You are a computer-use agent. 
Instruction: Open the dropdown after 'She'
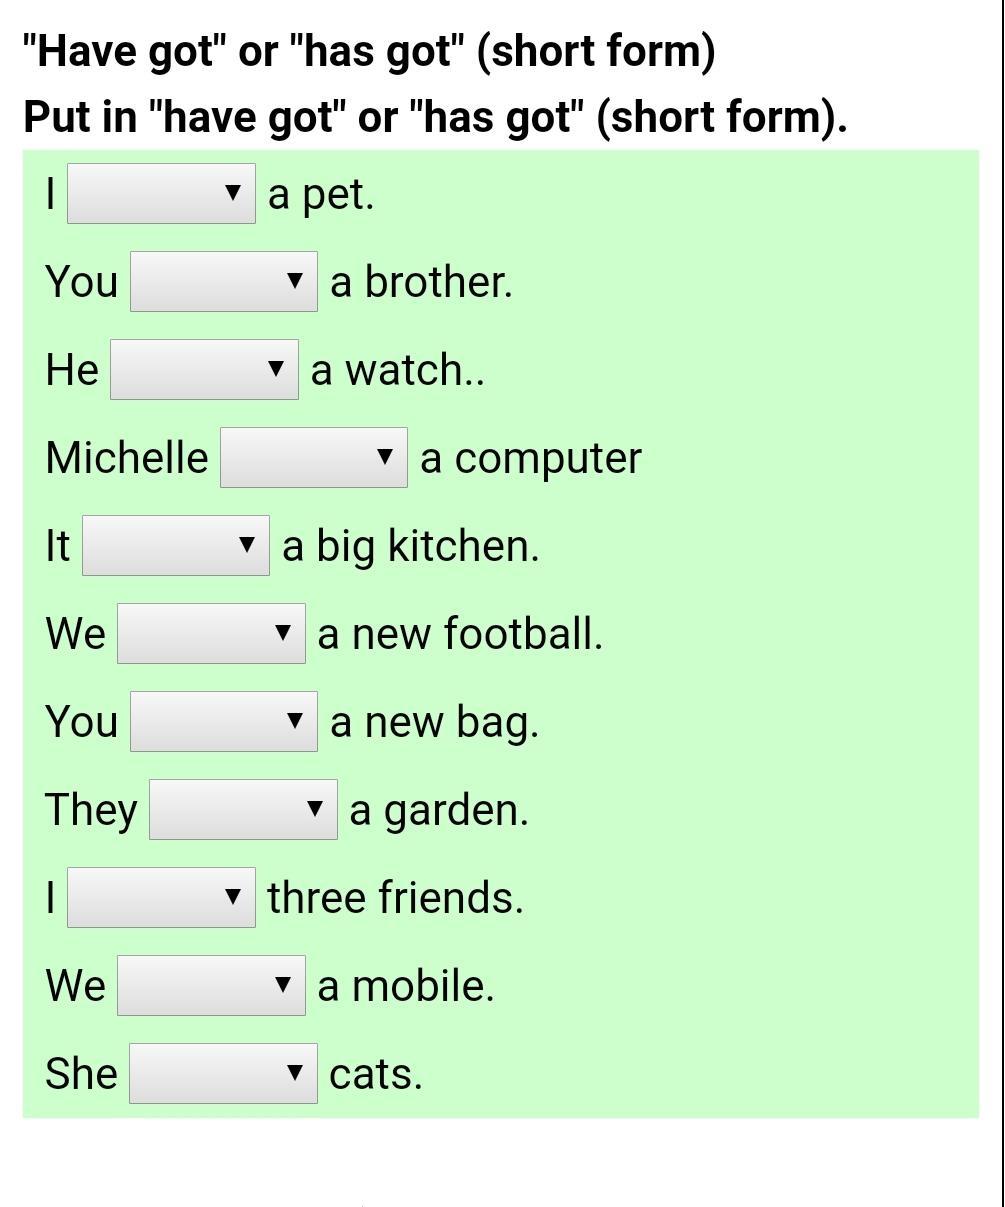click(x=224, y=1073)
